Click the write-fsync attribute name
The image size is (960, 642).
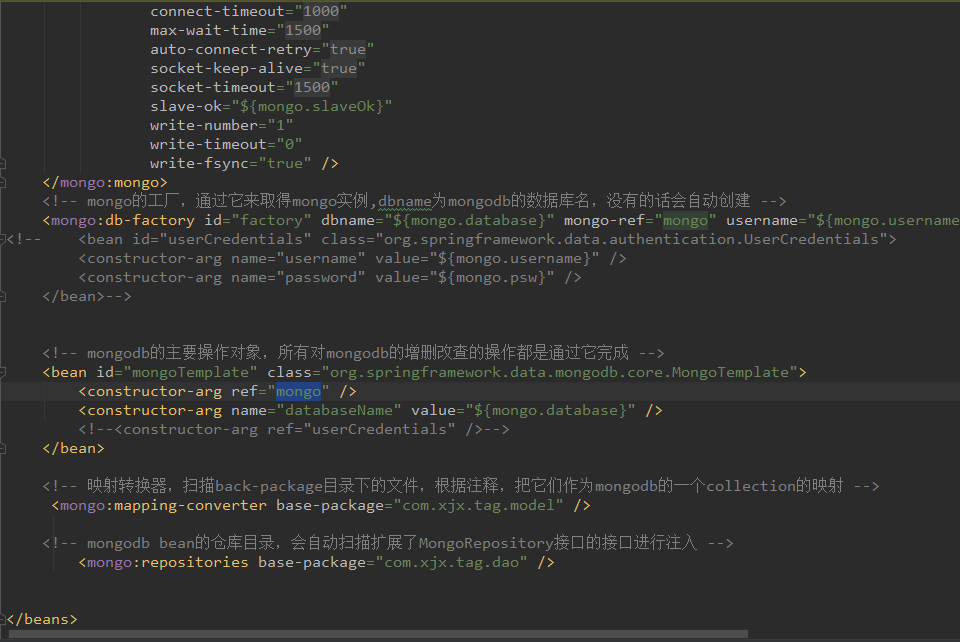click(x=199, y=163)
